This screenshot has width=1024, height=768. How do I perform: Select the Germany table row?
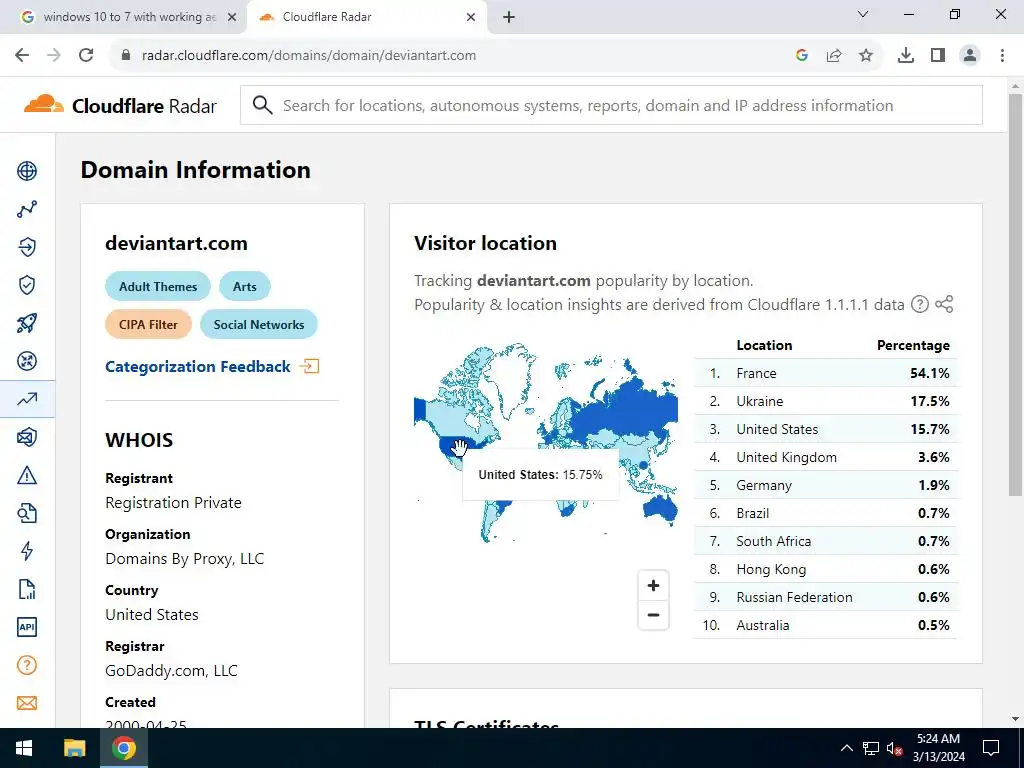coord(826,485)
